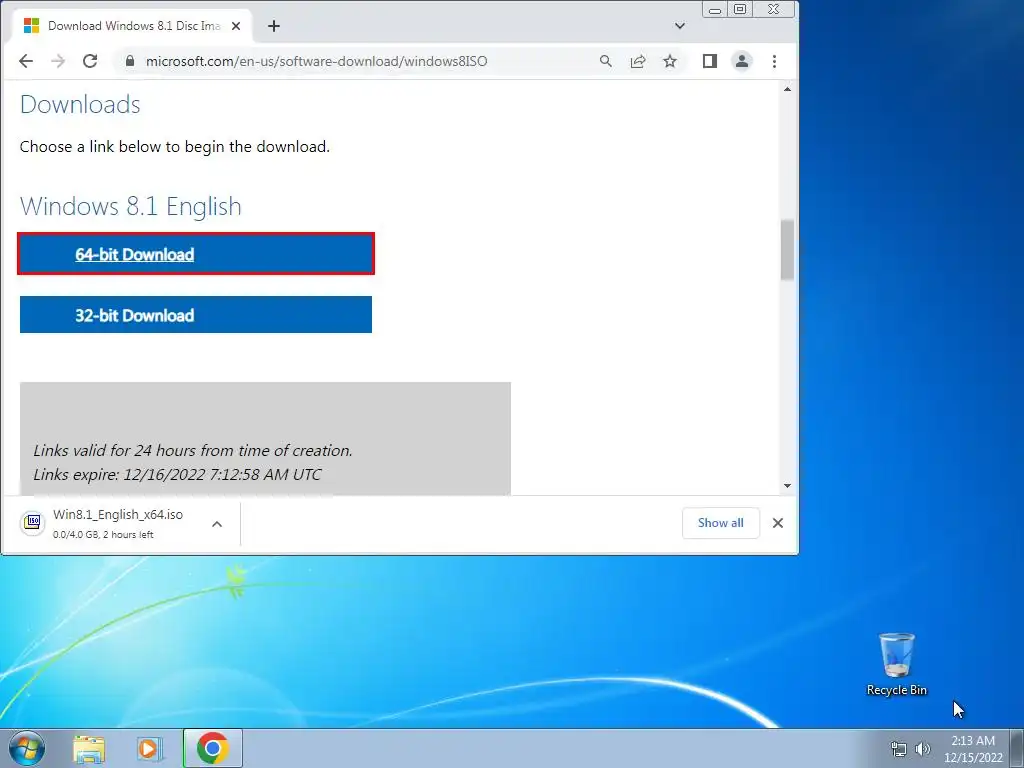Open the Recycle Bin desktop icon
Viewport: 1024px width, 768px height.
pyautogui.click(x=897, y=664)
